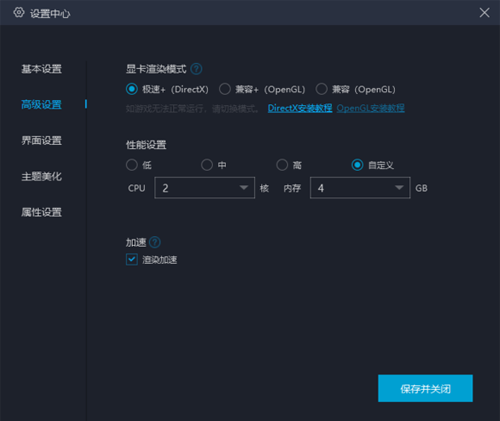Open help icon next to 显卡渲染模式

click(196, 69)
